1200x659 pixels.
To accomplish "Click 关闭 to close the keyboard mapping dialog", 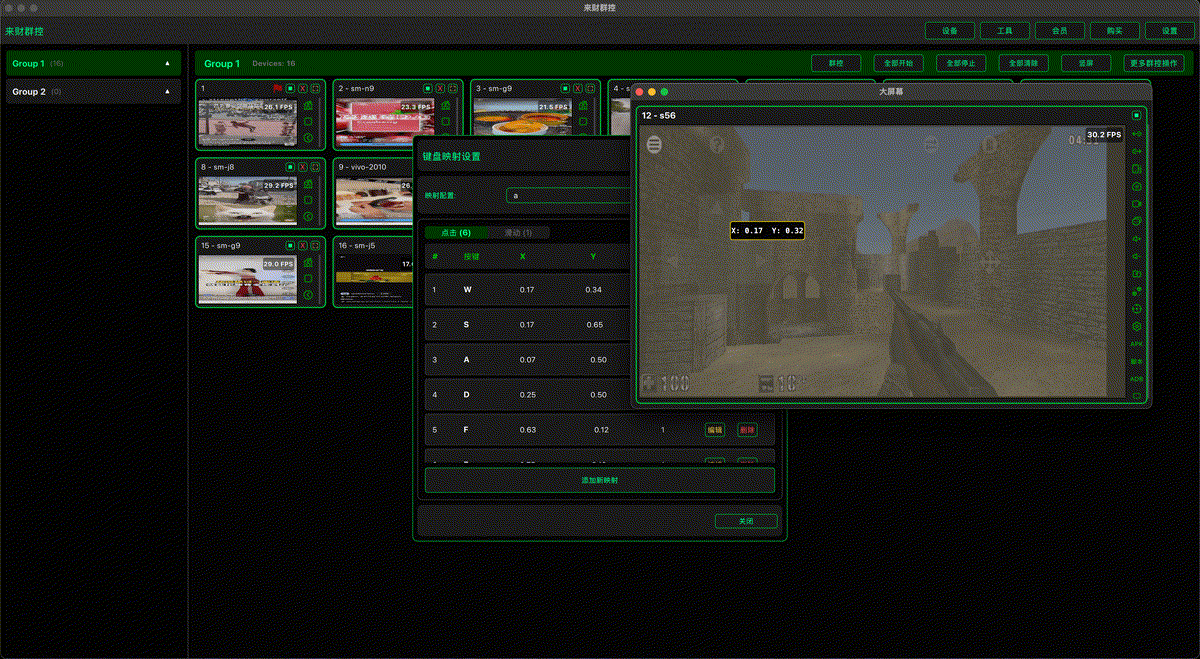I will (x=746, y=521).
